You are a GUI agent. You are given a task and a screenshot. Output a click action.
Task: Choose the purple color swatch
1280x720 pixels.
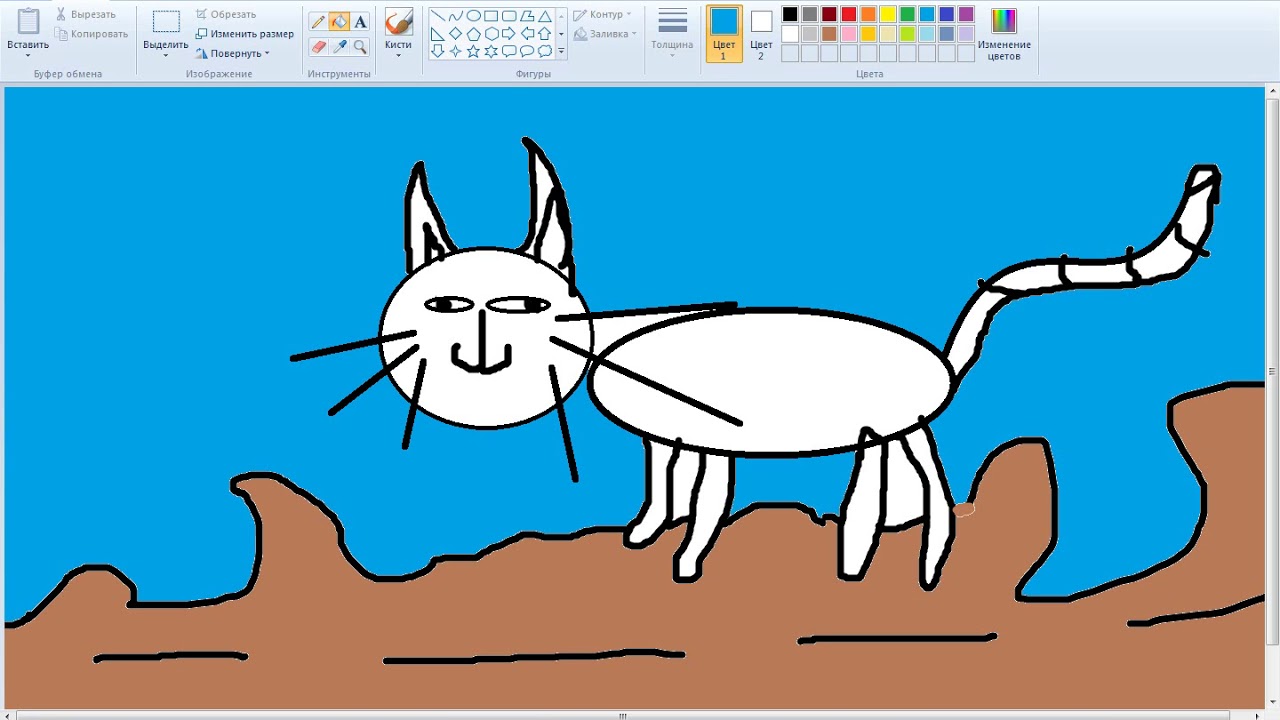click(x=966, y=14)
